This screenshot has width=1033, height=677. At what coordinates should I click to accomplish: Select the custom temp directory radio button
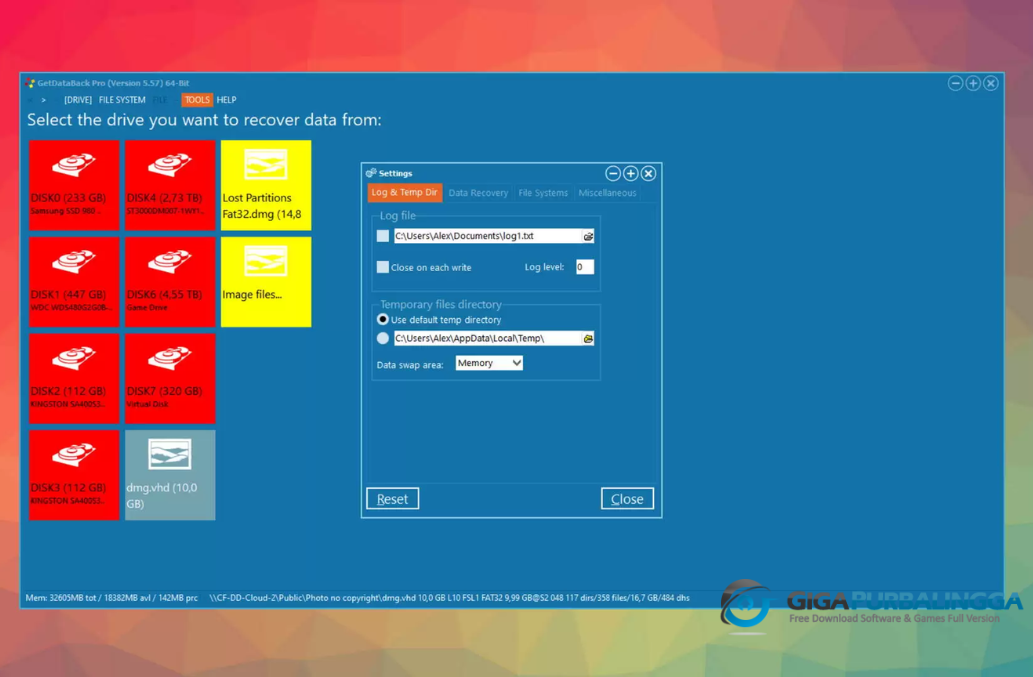click(x=383, y=338)
